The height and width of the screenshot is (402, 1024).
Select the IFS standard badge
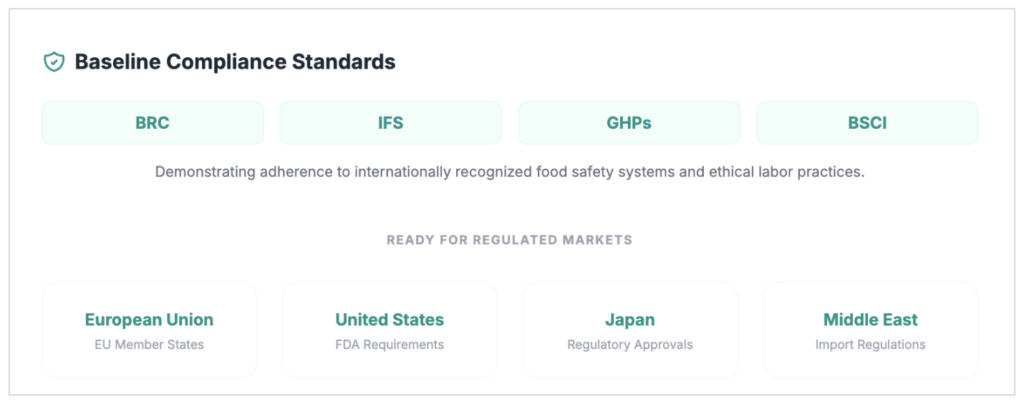[x=390, y=123]
